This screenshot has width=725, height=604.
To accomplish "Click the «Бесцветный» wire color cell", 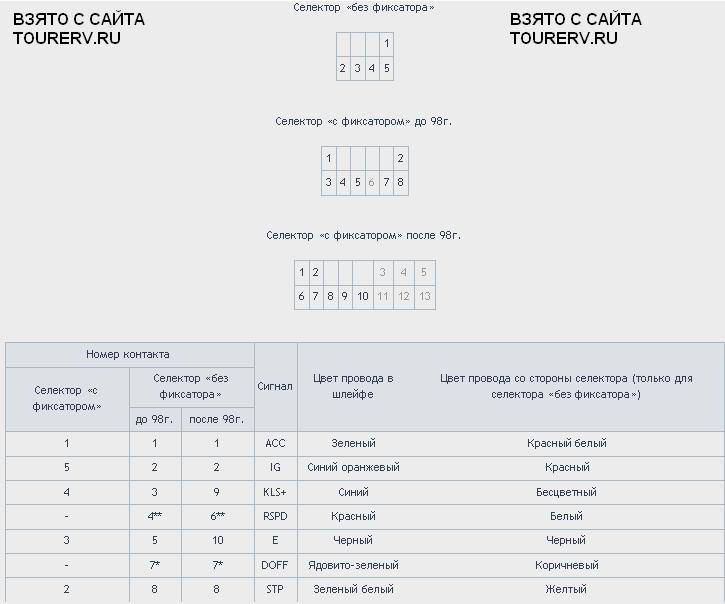I will tap(566, 492).
